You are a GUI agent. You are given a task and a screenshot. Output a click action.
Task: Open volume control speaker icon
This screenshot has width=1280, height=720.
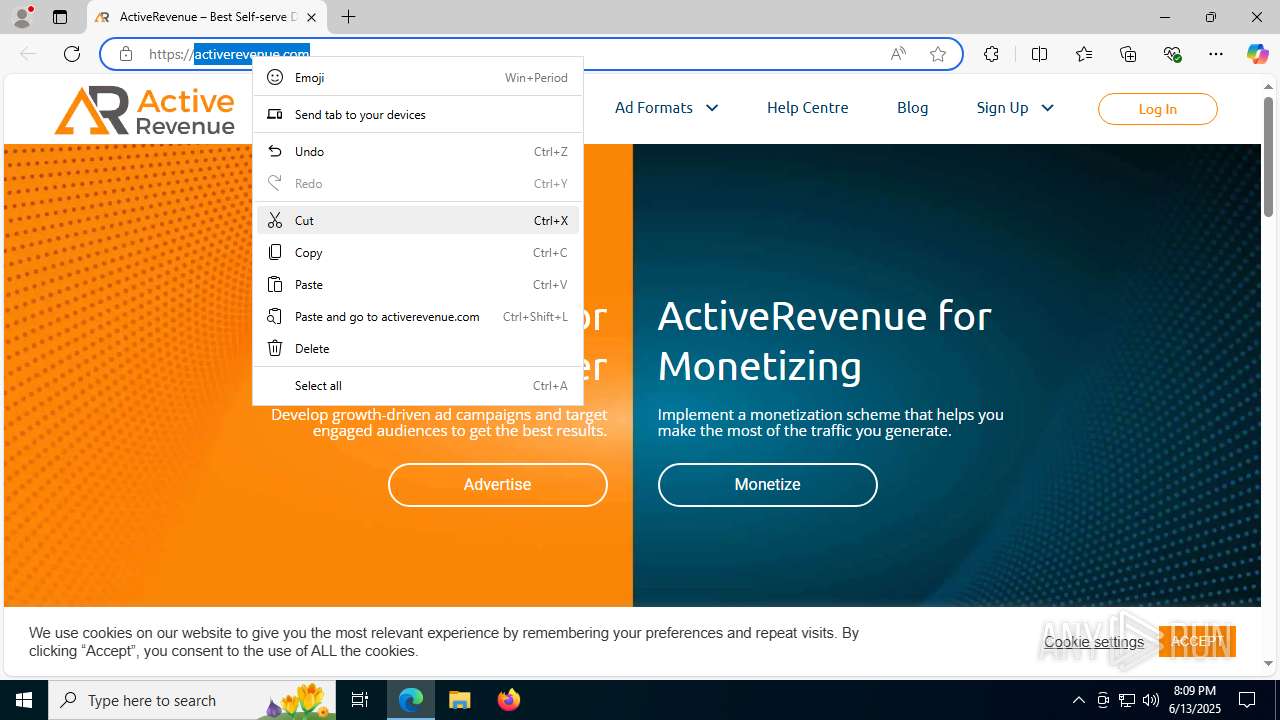pos(1151,700)
